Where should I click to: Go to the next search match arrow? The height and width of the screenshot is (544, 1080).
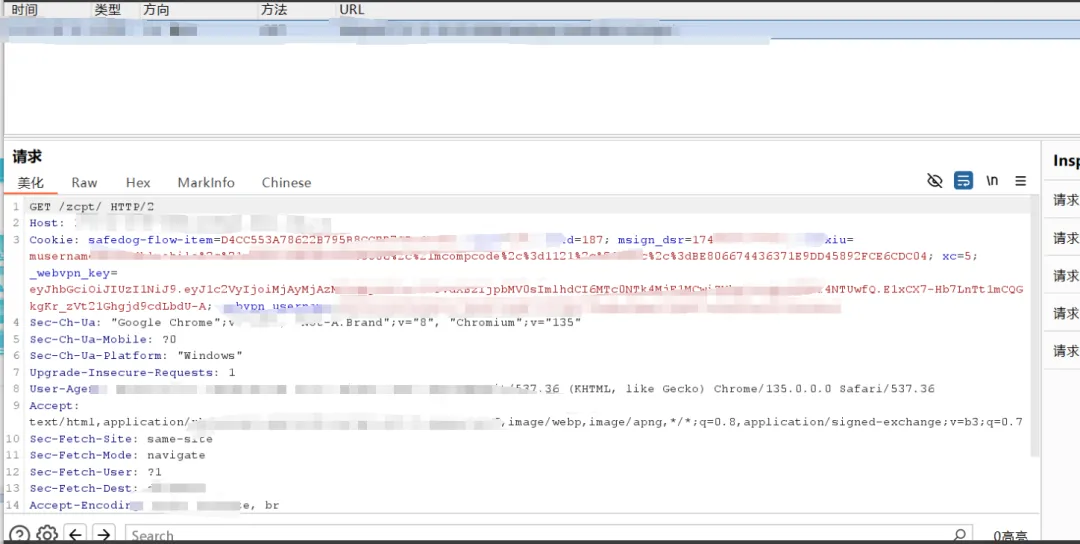pos(103,535)
